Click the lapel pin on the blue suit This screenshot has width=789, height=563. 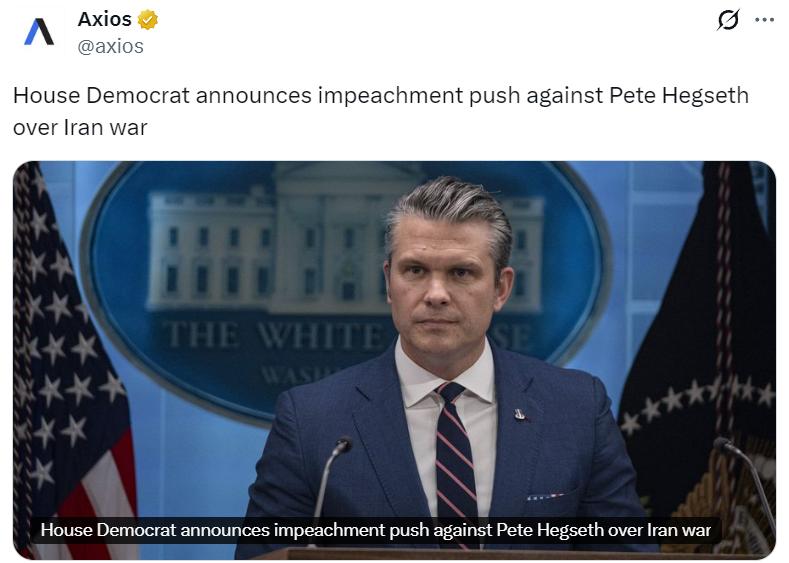tap(520, 414)
